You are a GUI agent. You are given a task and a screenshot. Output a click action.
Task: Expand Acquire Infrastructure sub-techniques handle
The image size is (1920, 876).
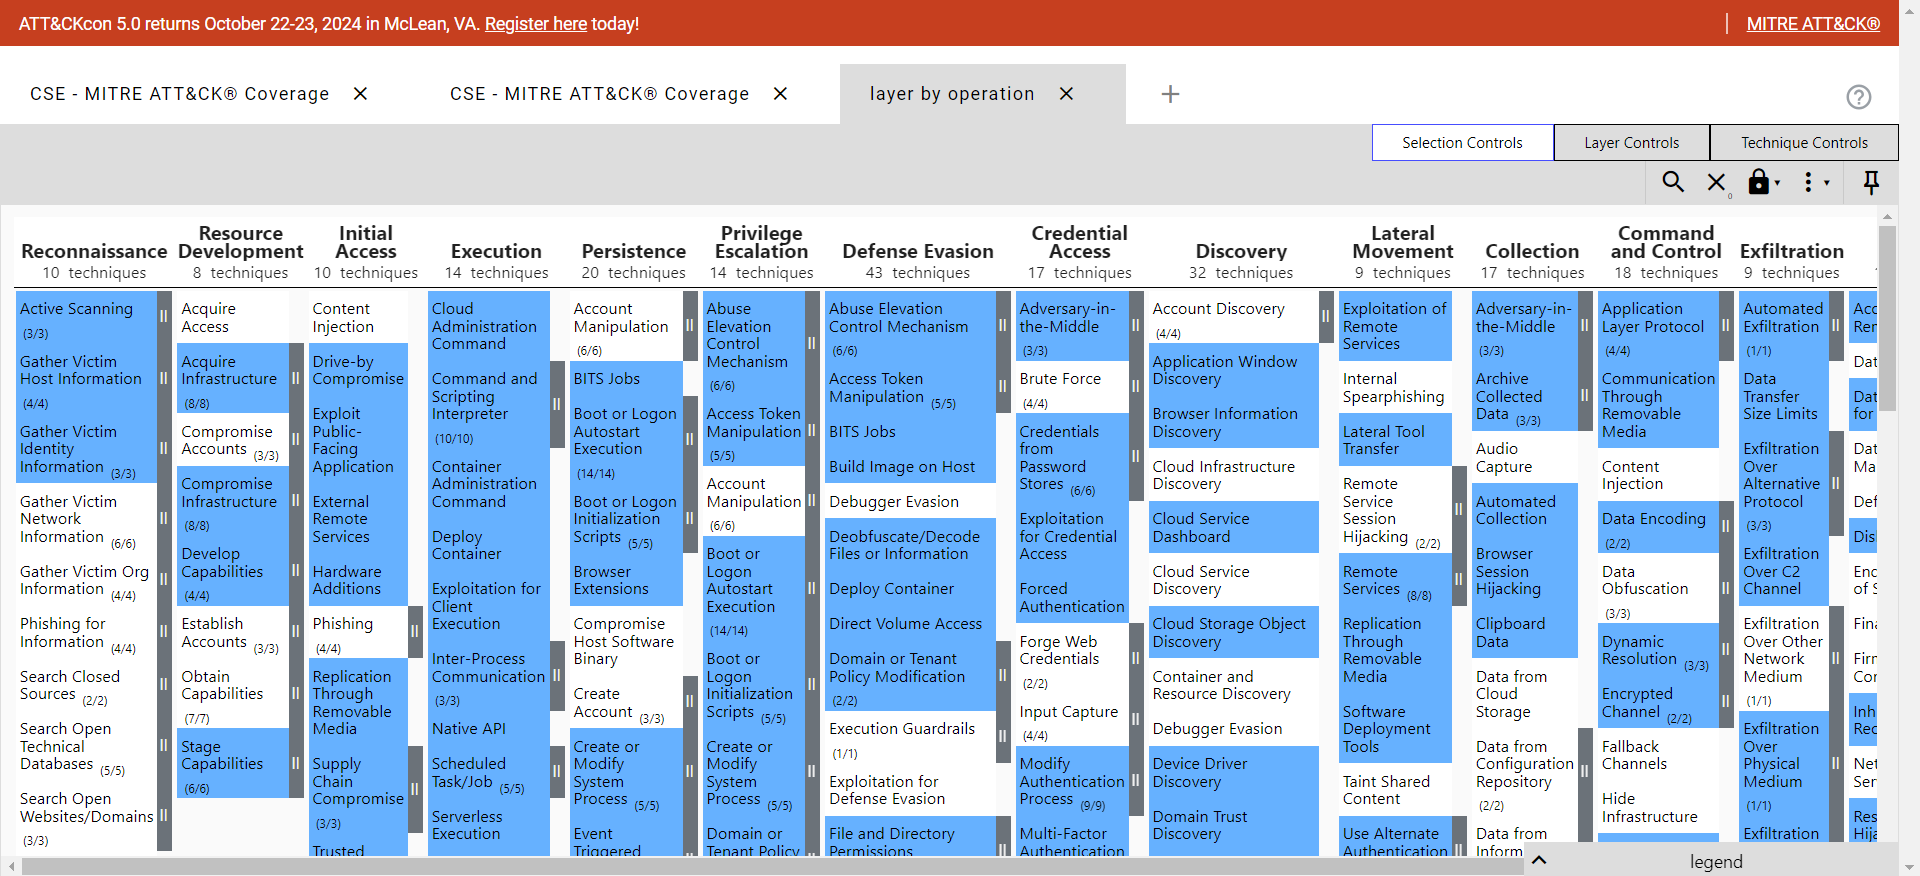[x=296, y=379]
